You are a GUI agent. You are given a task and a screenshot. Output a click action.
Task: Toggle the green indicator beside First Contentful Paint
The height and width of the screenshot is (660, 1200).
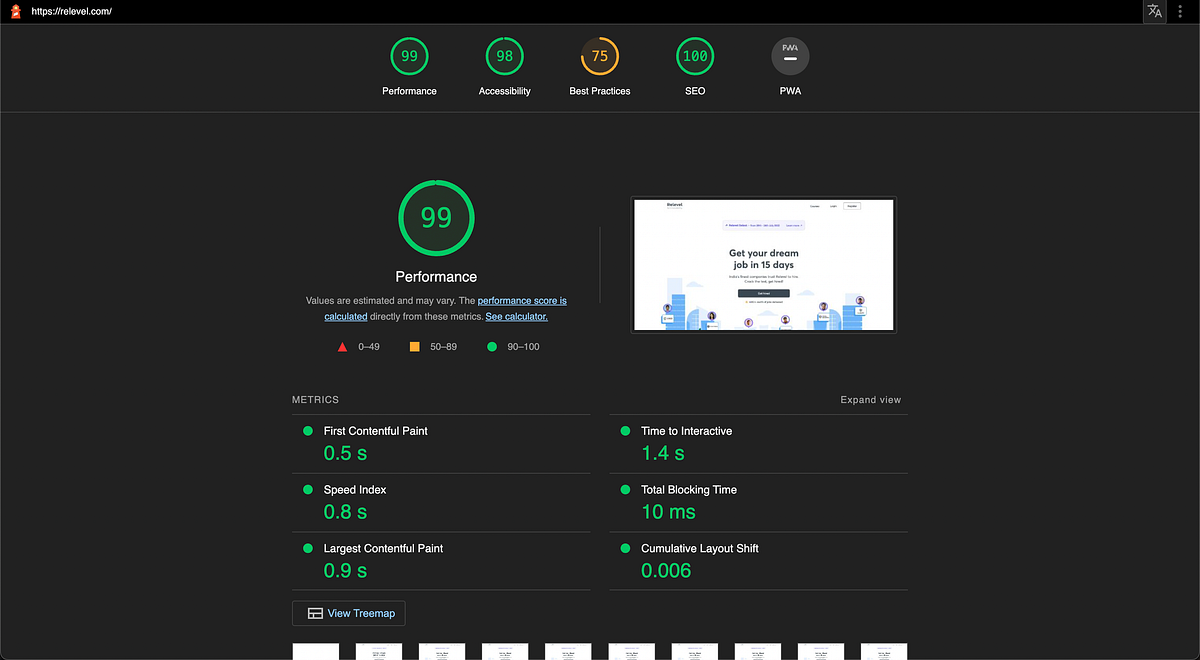click(306, 431)
